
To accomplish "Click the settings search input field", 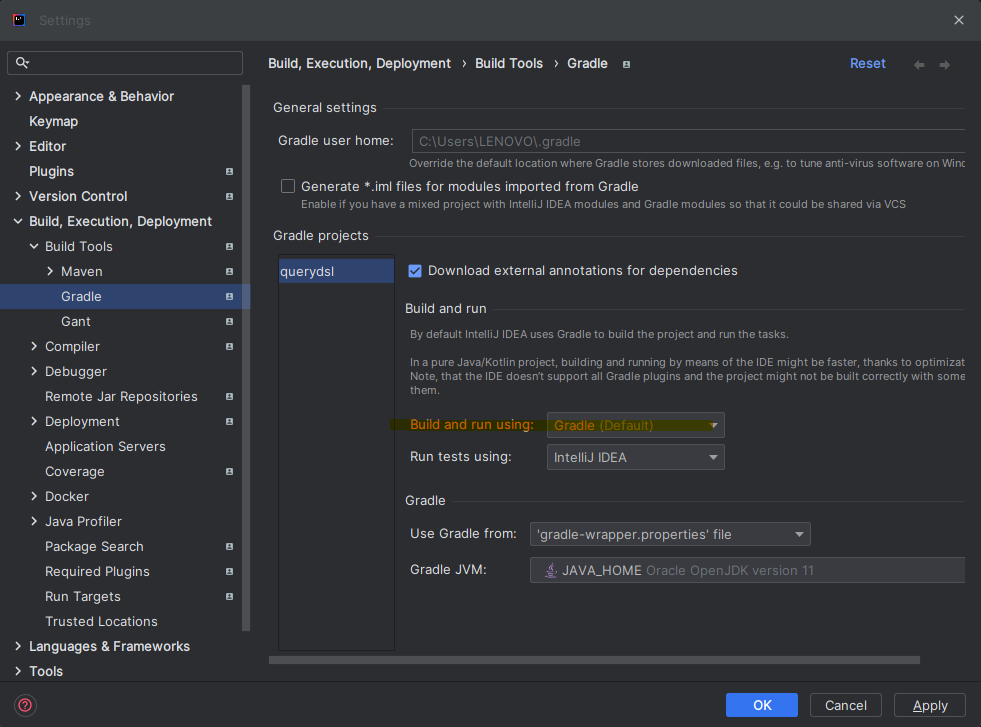I will tap(125, 63).
